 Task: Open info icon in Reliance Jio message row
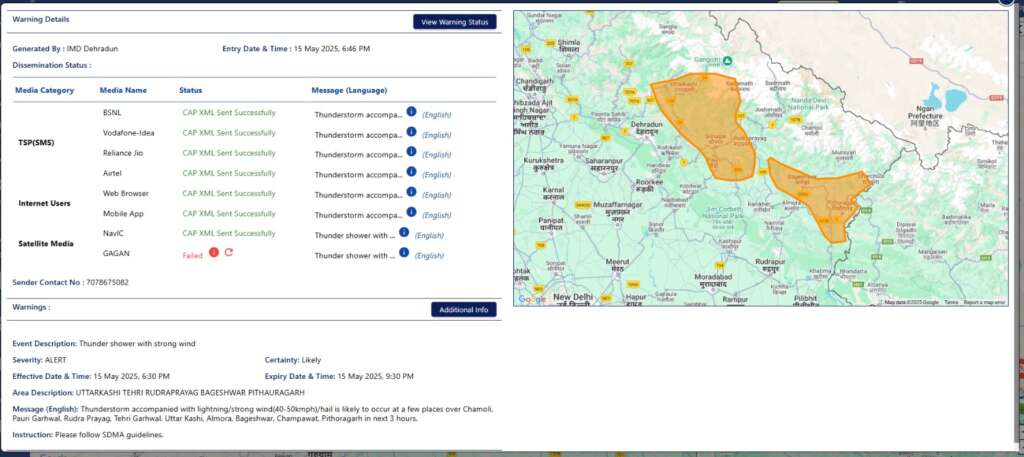click(411, 151)
